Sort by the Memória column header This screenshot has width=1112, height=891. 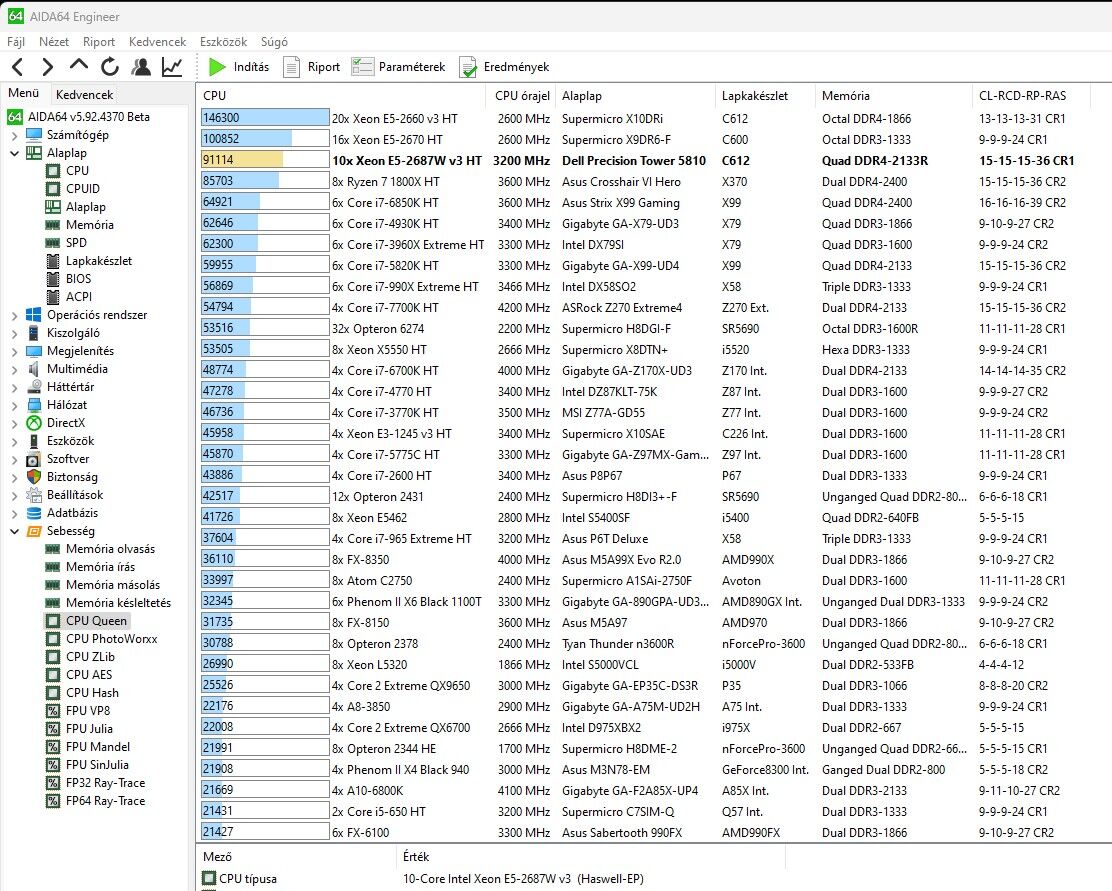(894, 96)
